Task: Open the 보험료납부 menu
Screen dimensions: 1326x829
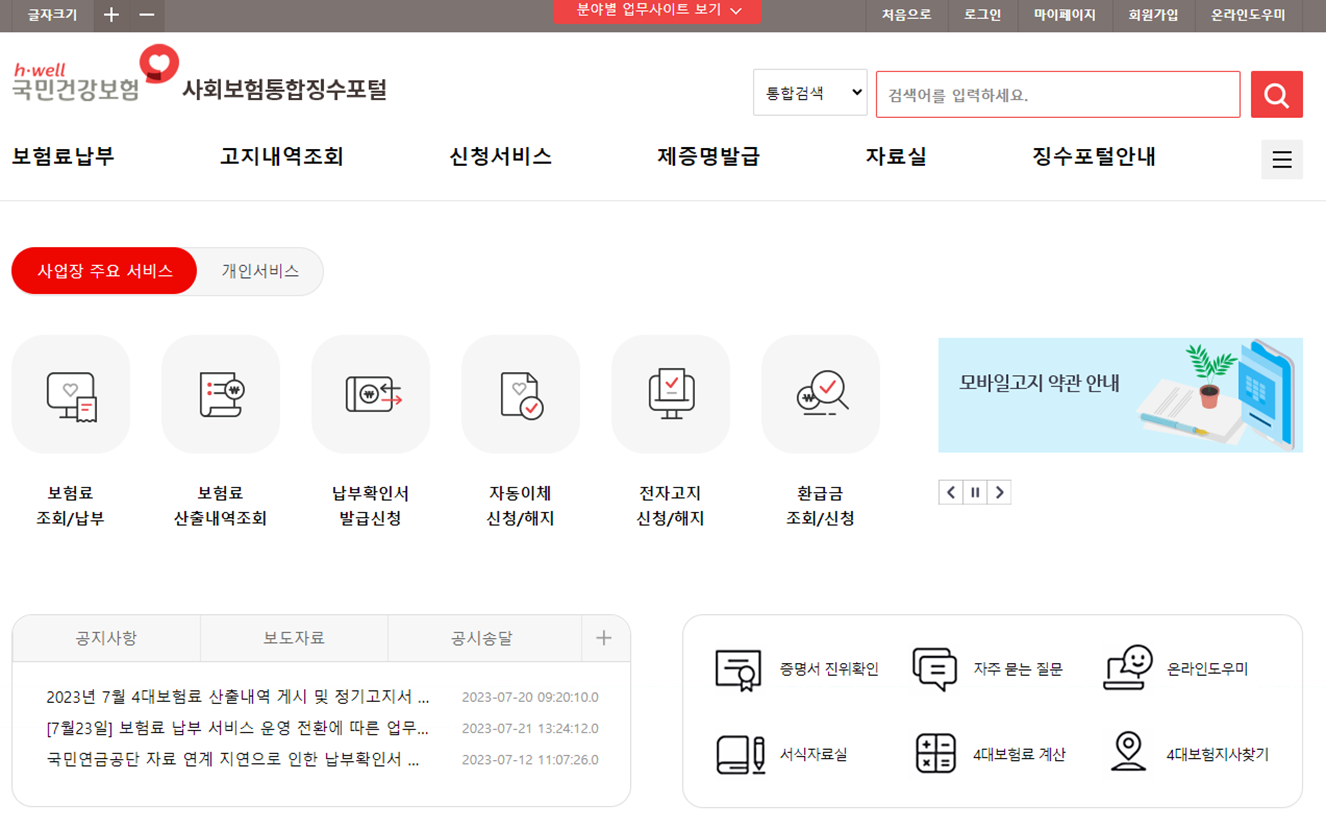Action: [x=63, y=157]
